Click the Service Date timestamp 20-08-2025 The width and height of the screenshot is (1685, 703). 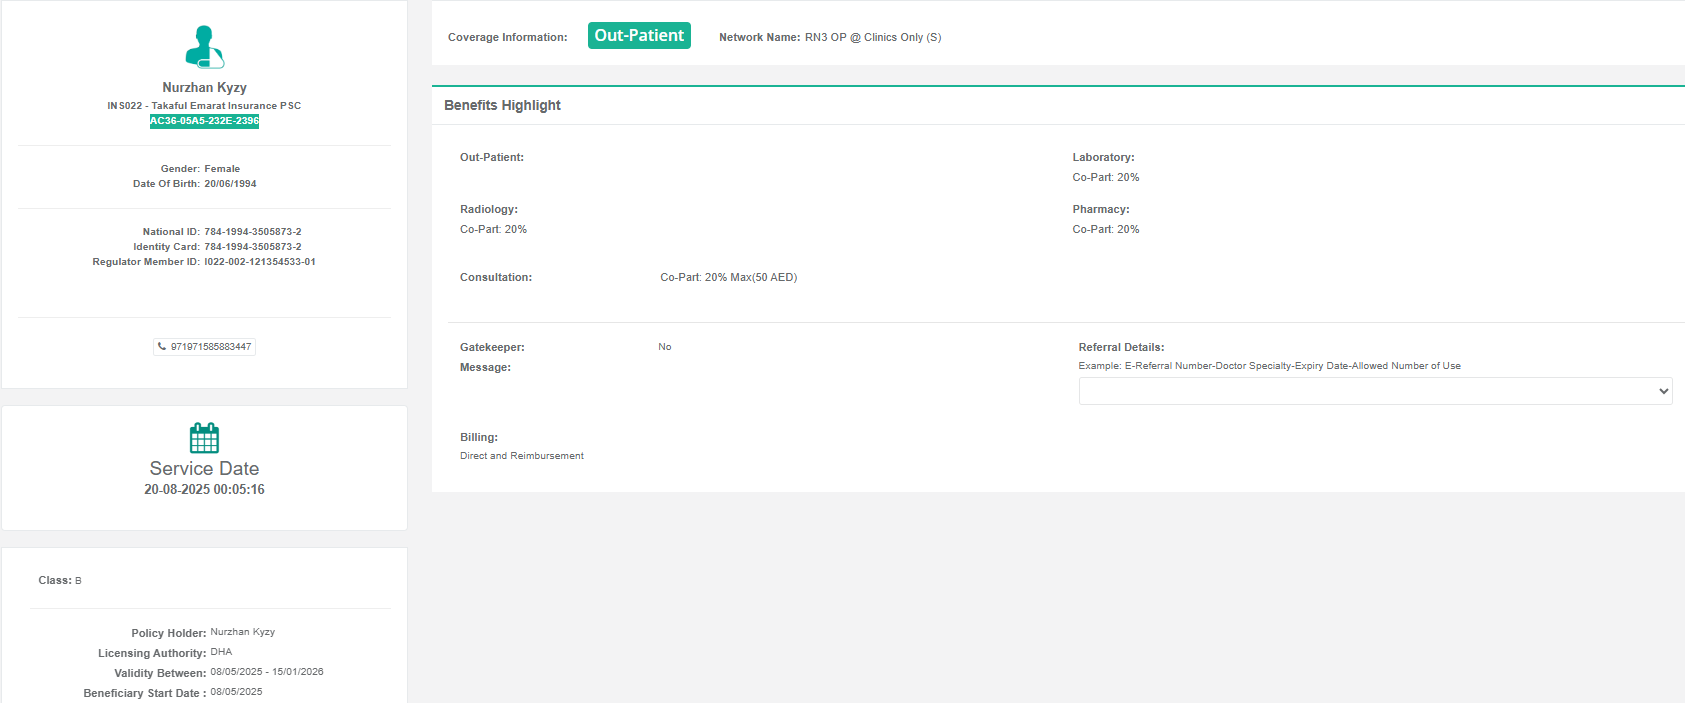pyautogui.click(x=204, y=490)
